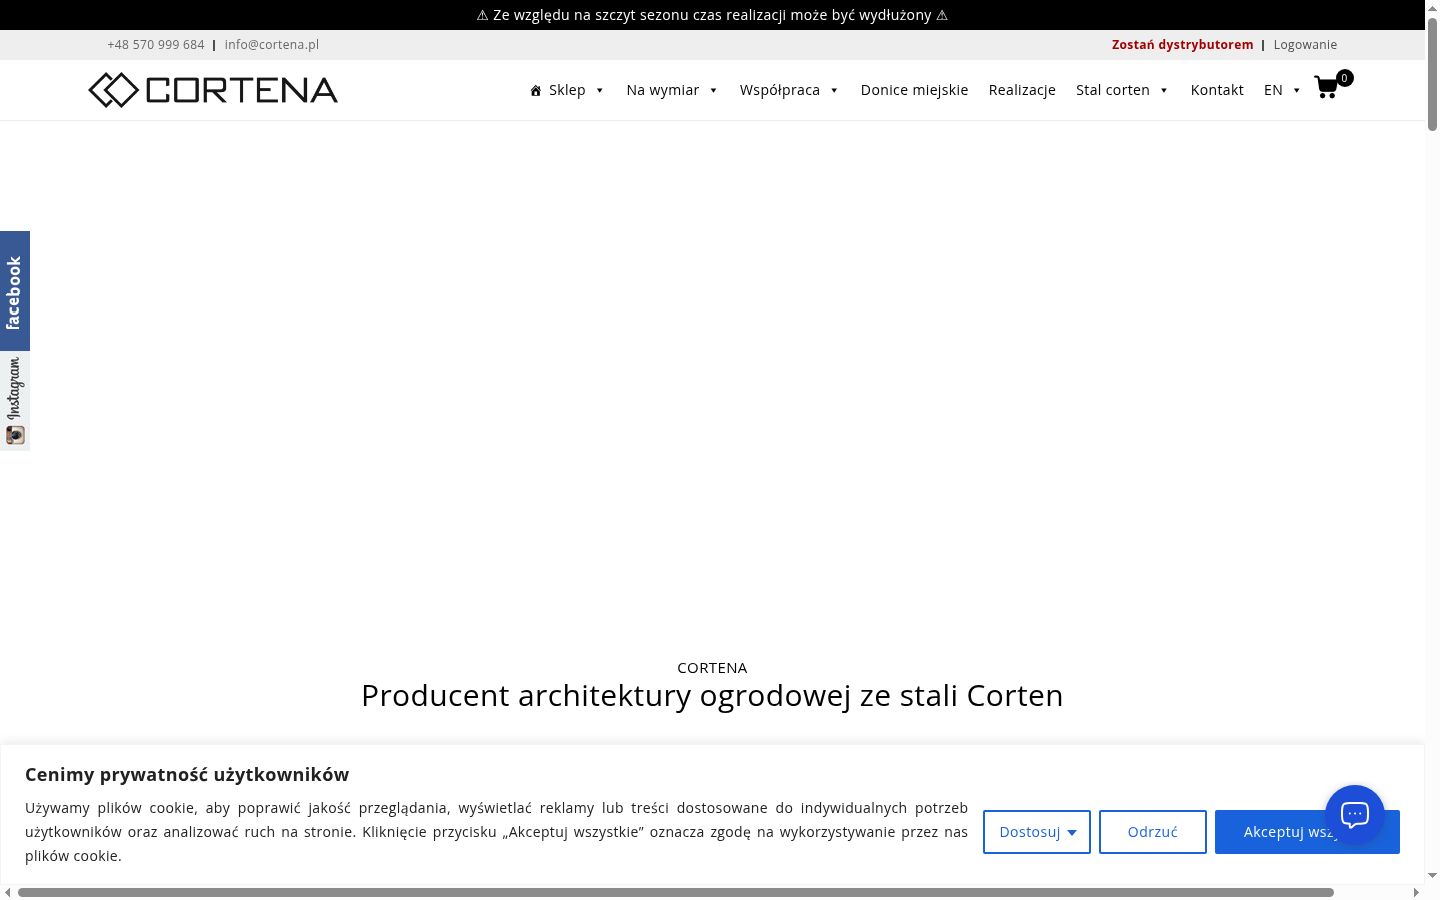Click the Cortena logo

coord(213,90)
